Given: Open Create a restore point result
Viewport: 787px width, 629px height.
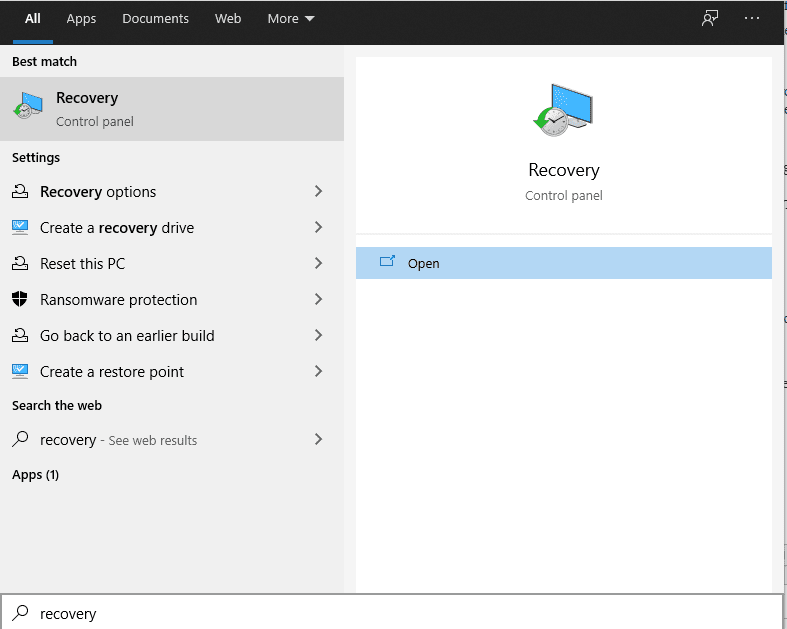Looking at the screenshot, I should click(x=172, y=371).
